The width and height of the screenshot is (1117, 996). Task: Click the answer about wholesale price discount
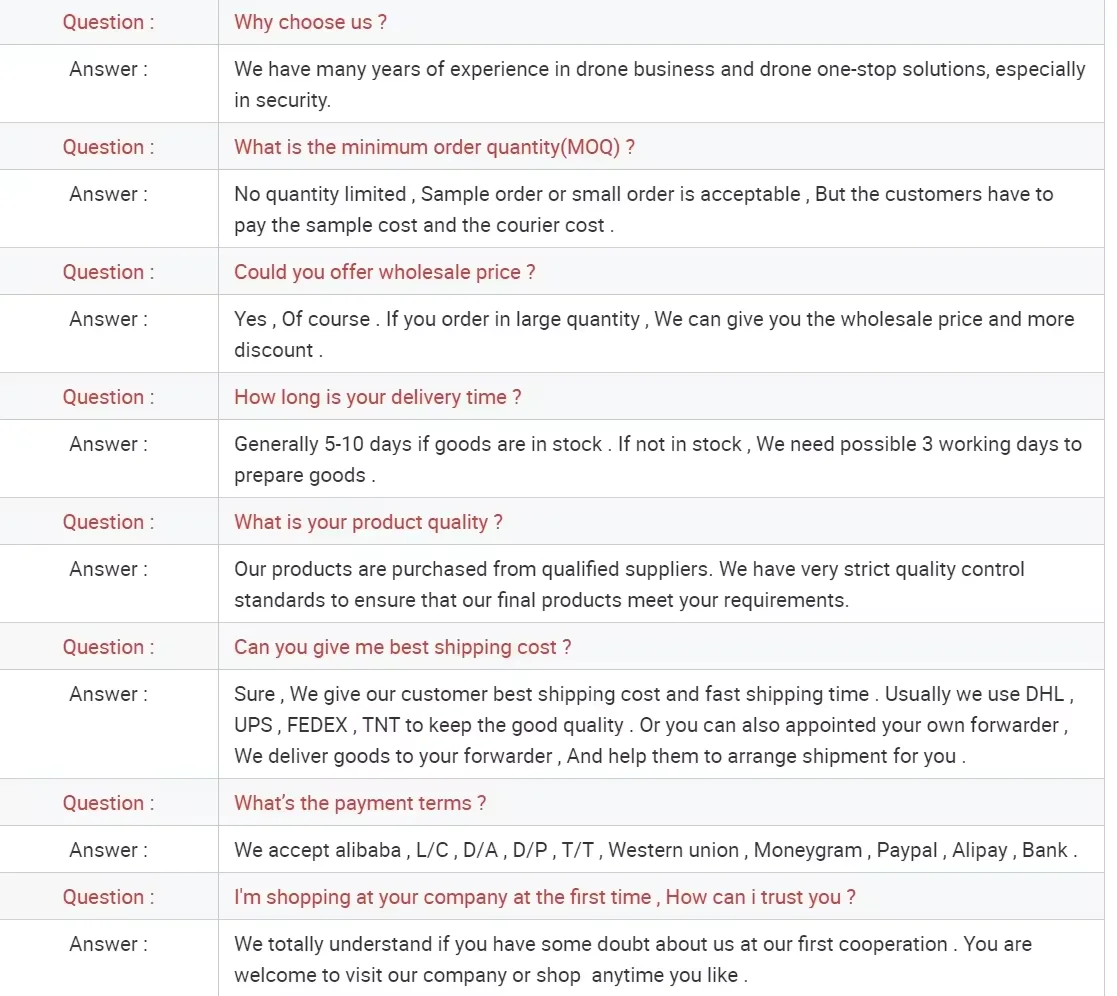click(654, 334)
